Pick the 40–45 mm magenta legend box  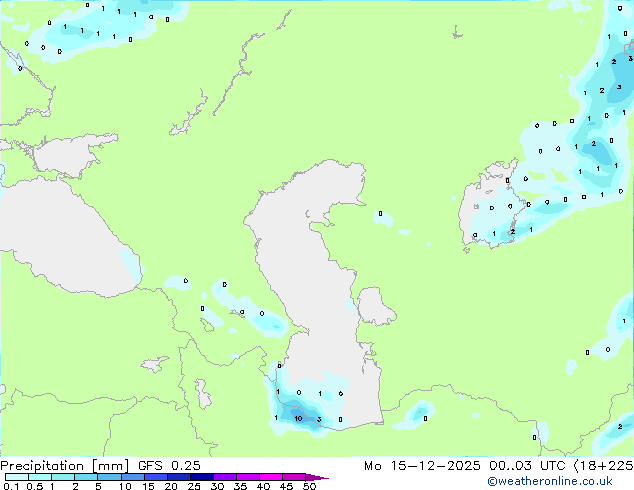[x=271, y=477]
